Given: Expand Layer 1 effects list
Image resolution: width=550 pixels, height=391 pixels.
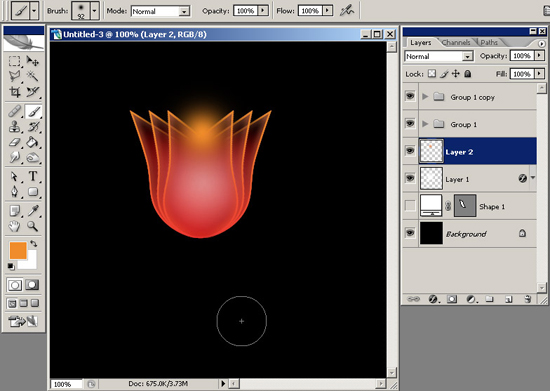Looking at the screenshot, I should pyautogui.click(x=533, y=178).
